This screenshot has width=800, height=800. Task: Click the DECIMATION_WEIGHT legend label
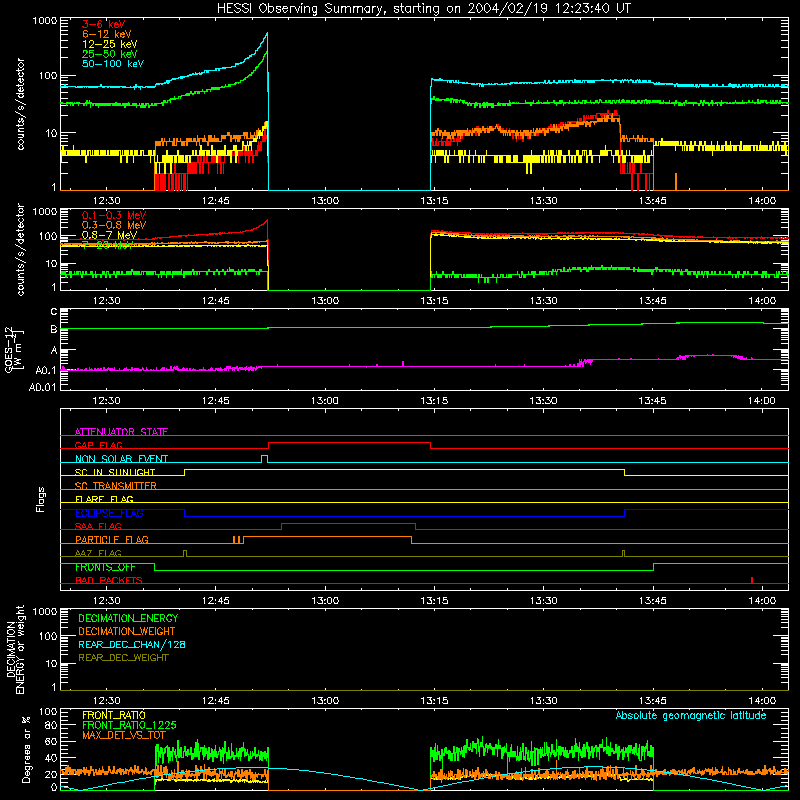127,631
